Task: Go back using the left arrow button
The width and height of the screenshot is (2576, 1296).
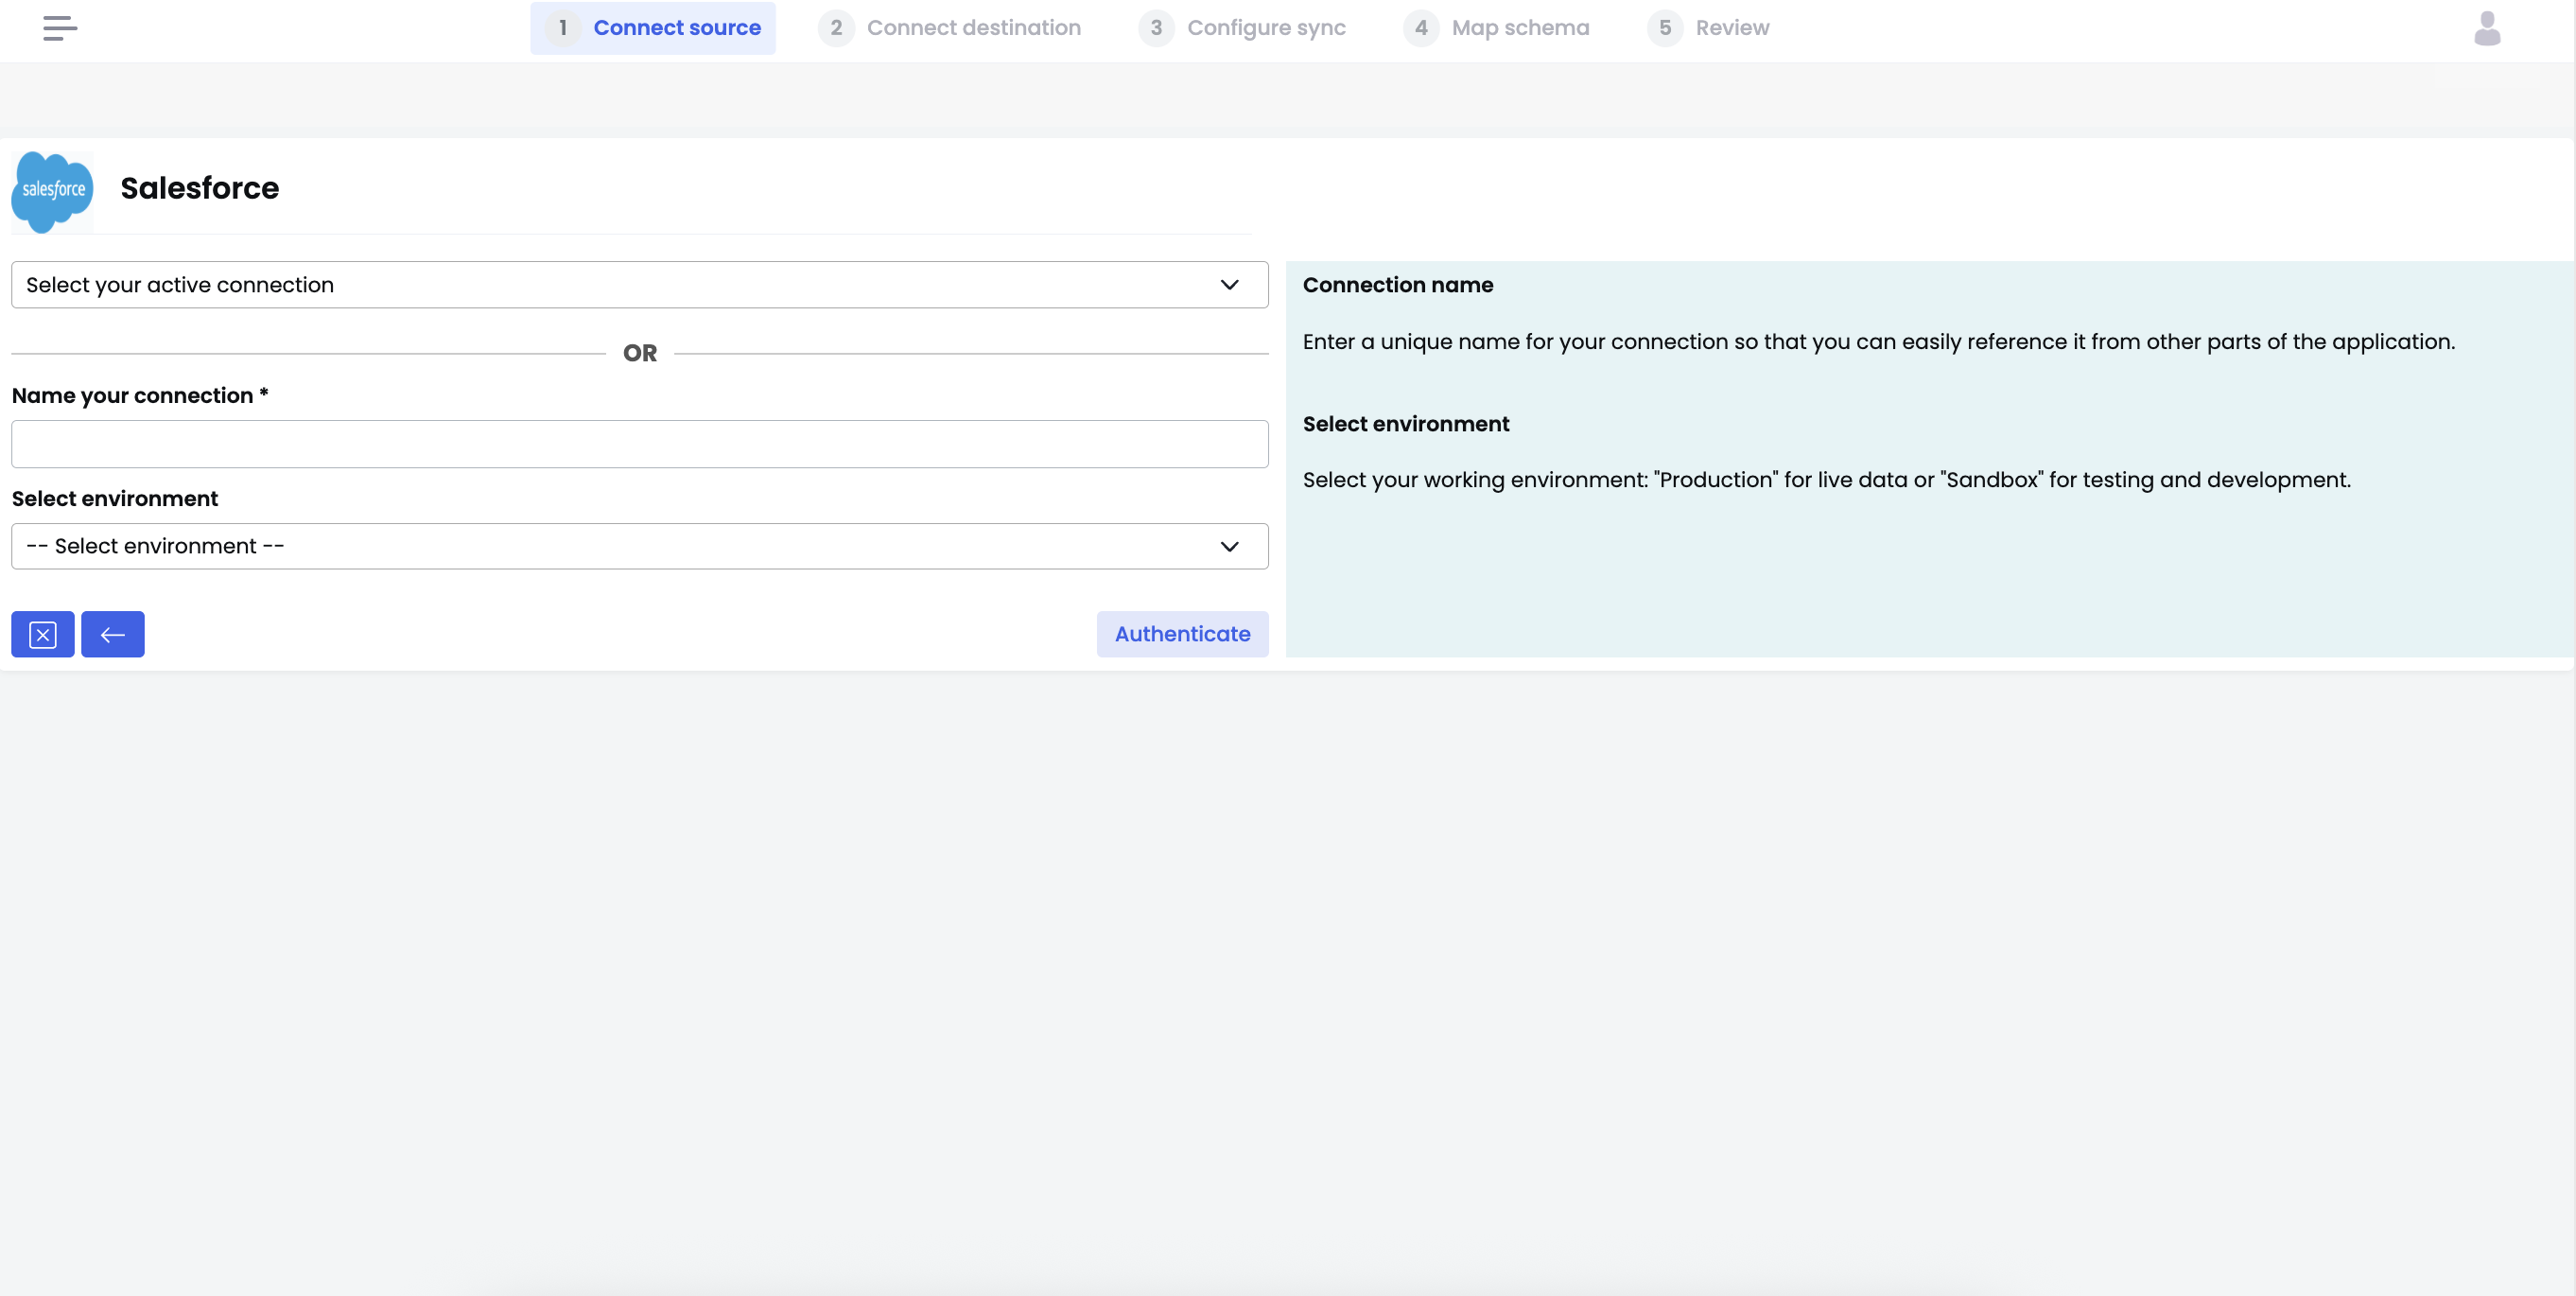Action: coord(113,634)
